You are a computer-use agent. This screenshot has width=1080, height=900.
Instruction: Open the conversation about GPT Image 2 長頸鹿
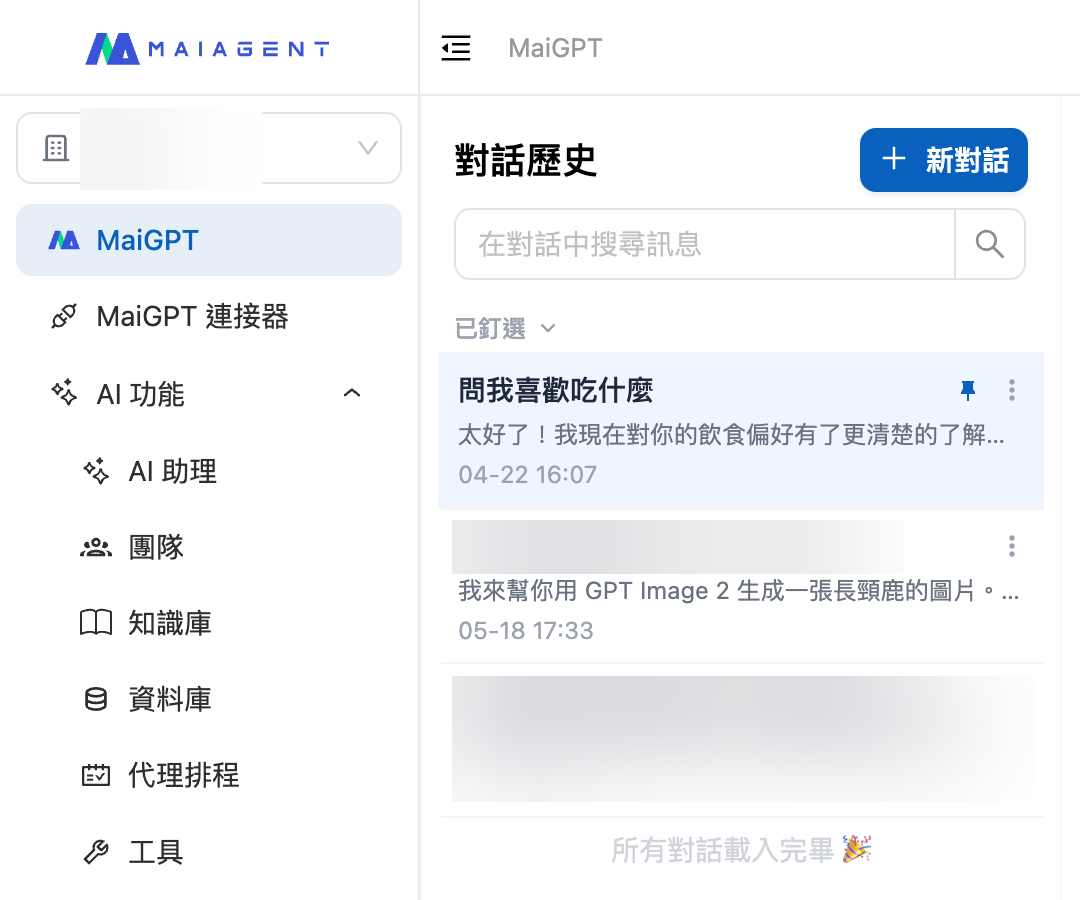tap(741, 587)
